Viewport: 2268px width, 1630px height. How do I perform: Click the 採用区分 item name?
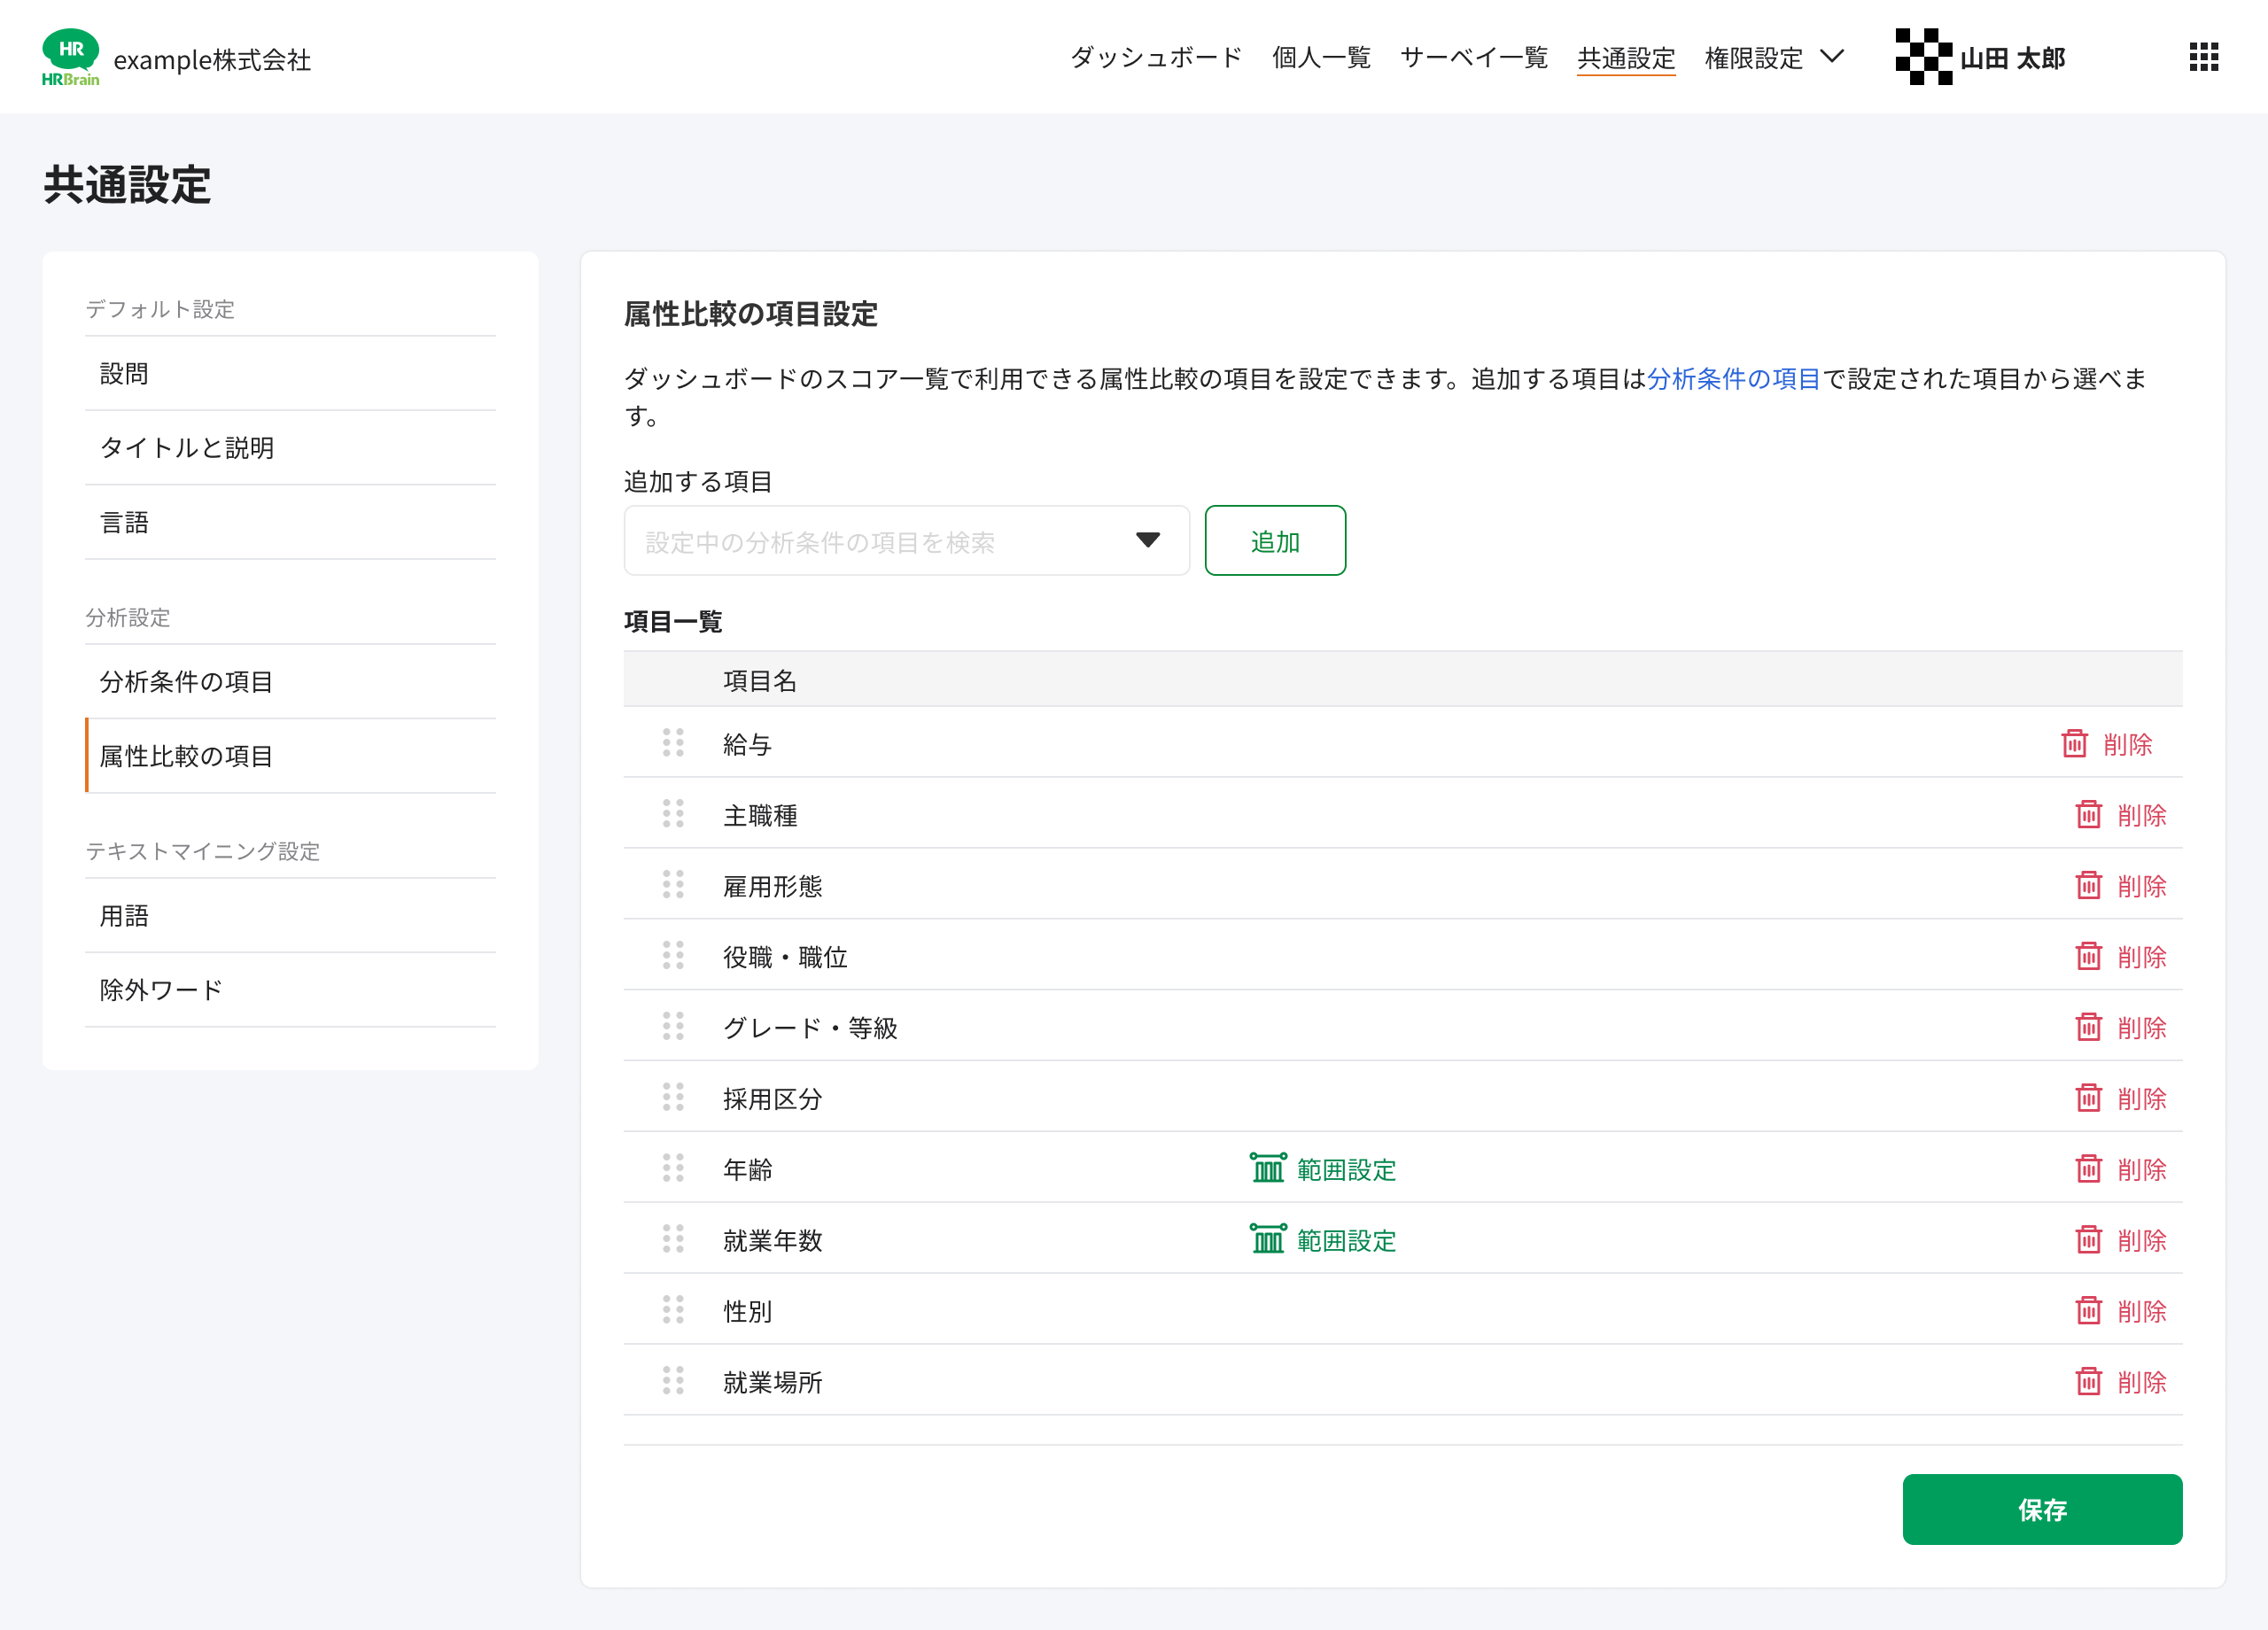[772, 1099]
